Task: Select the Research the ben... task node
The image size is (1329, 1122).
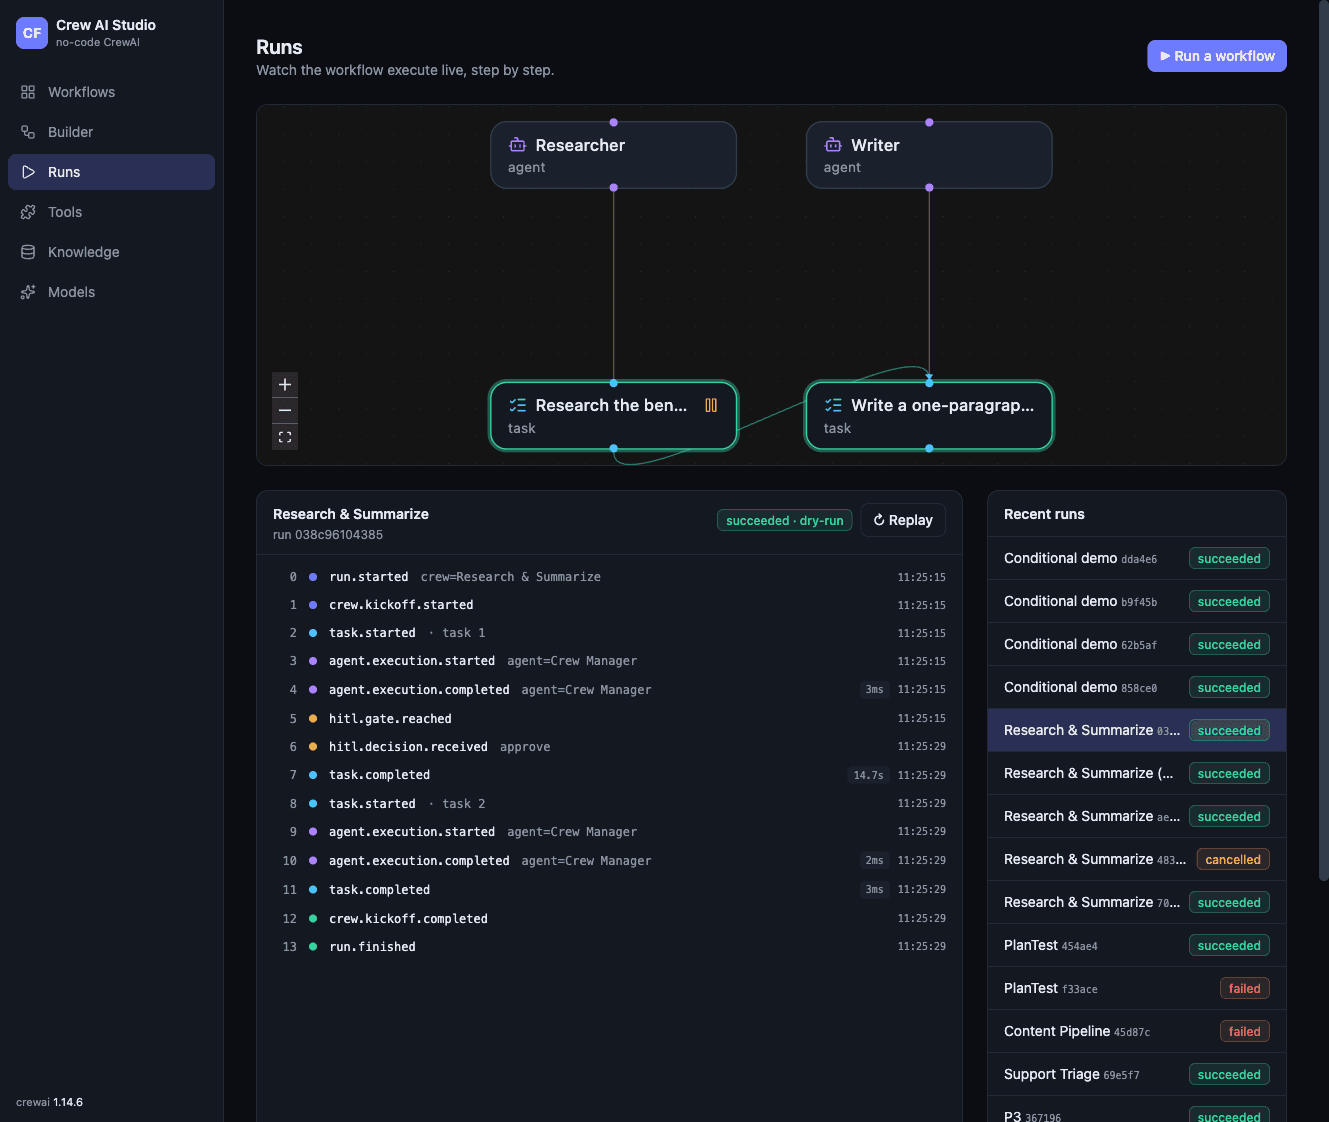Action: 614,416
